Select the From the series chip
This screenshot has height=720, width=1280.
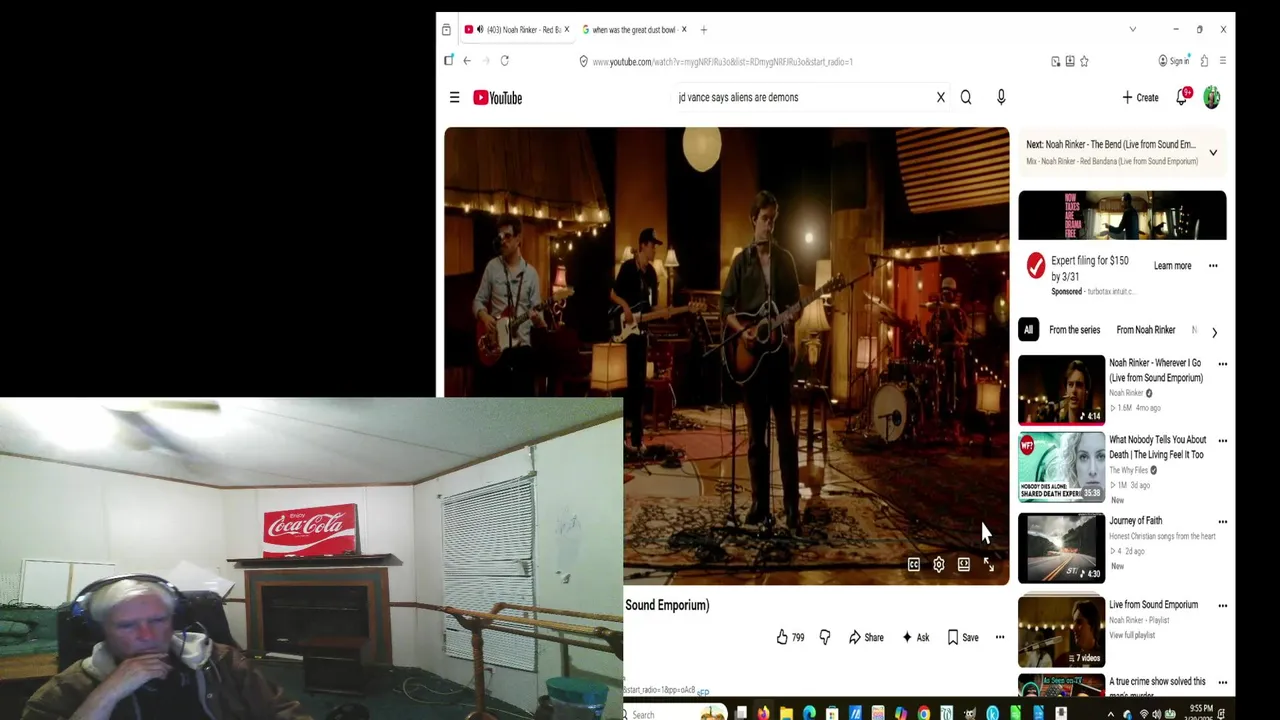coord(1074,330)
